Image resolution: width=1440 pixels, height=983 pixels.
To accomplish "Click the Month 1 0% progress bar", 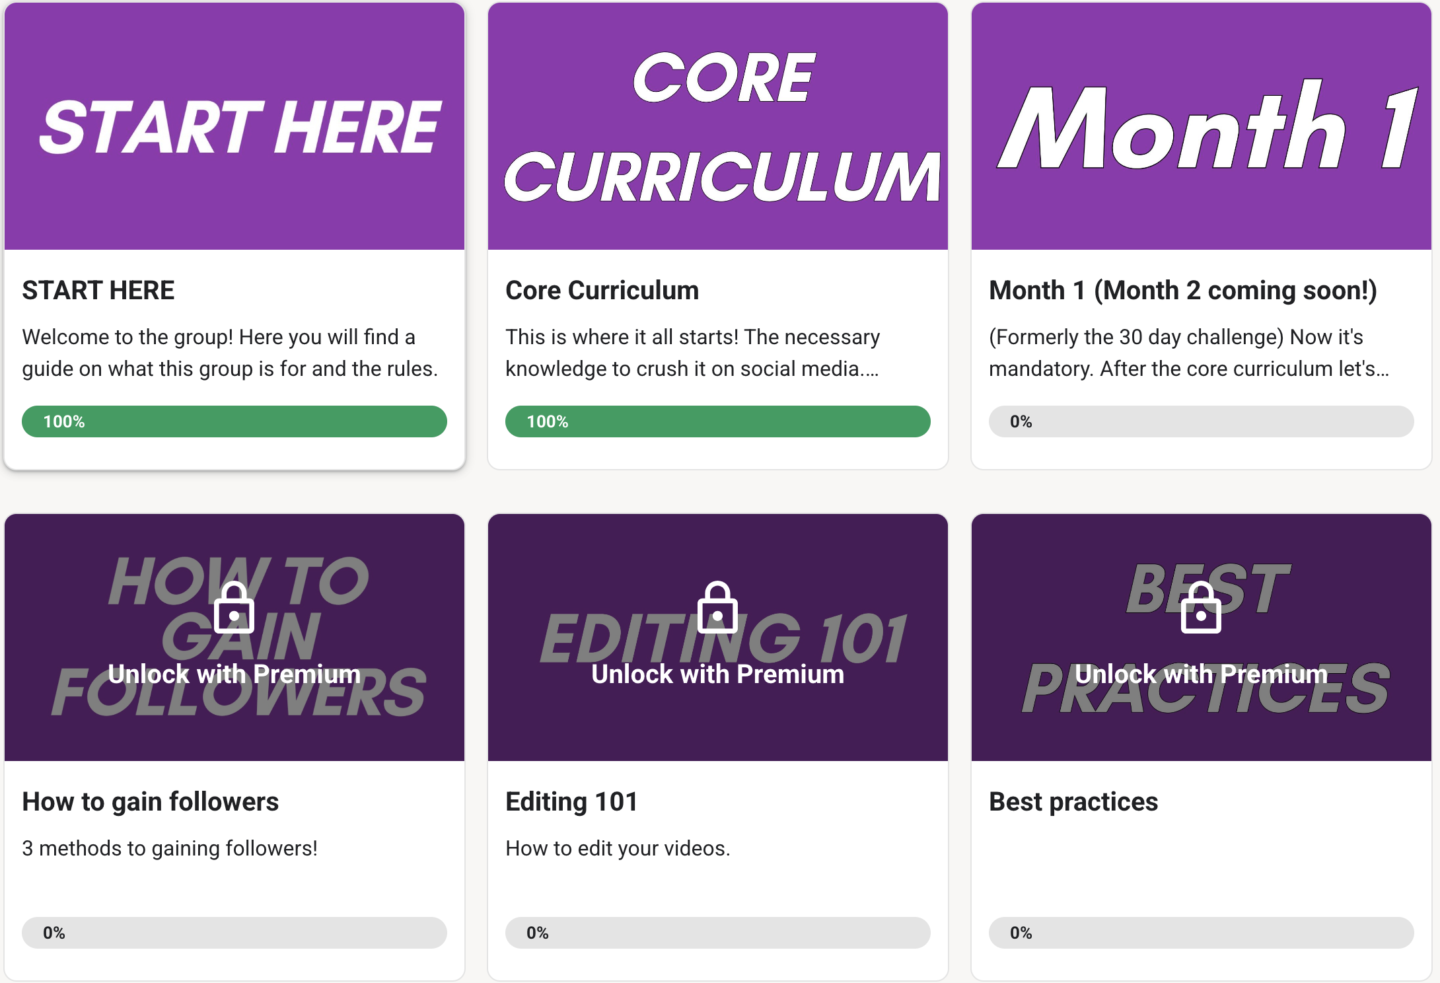I will [x=1200, y=422].
